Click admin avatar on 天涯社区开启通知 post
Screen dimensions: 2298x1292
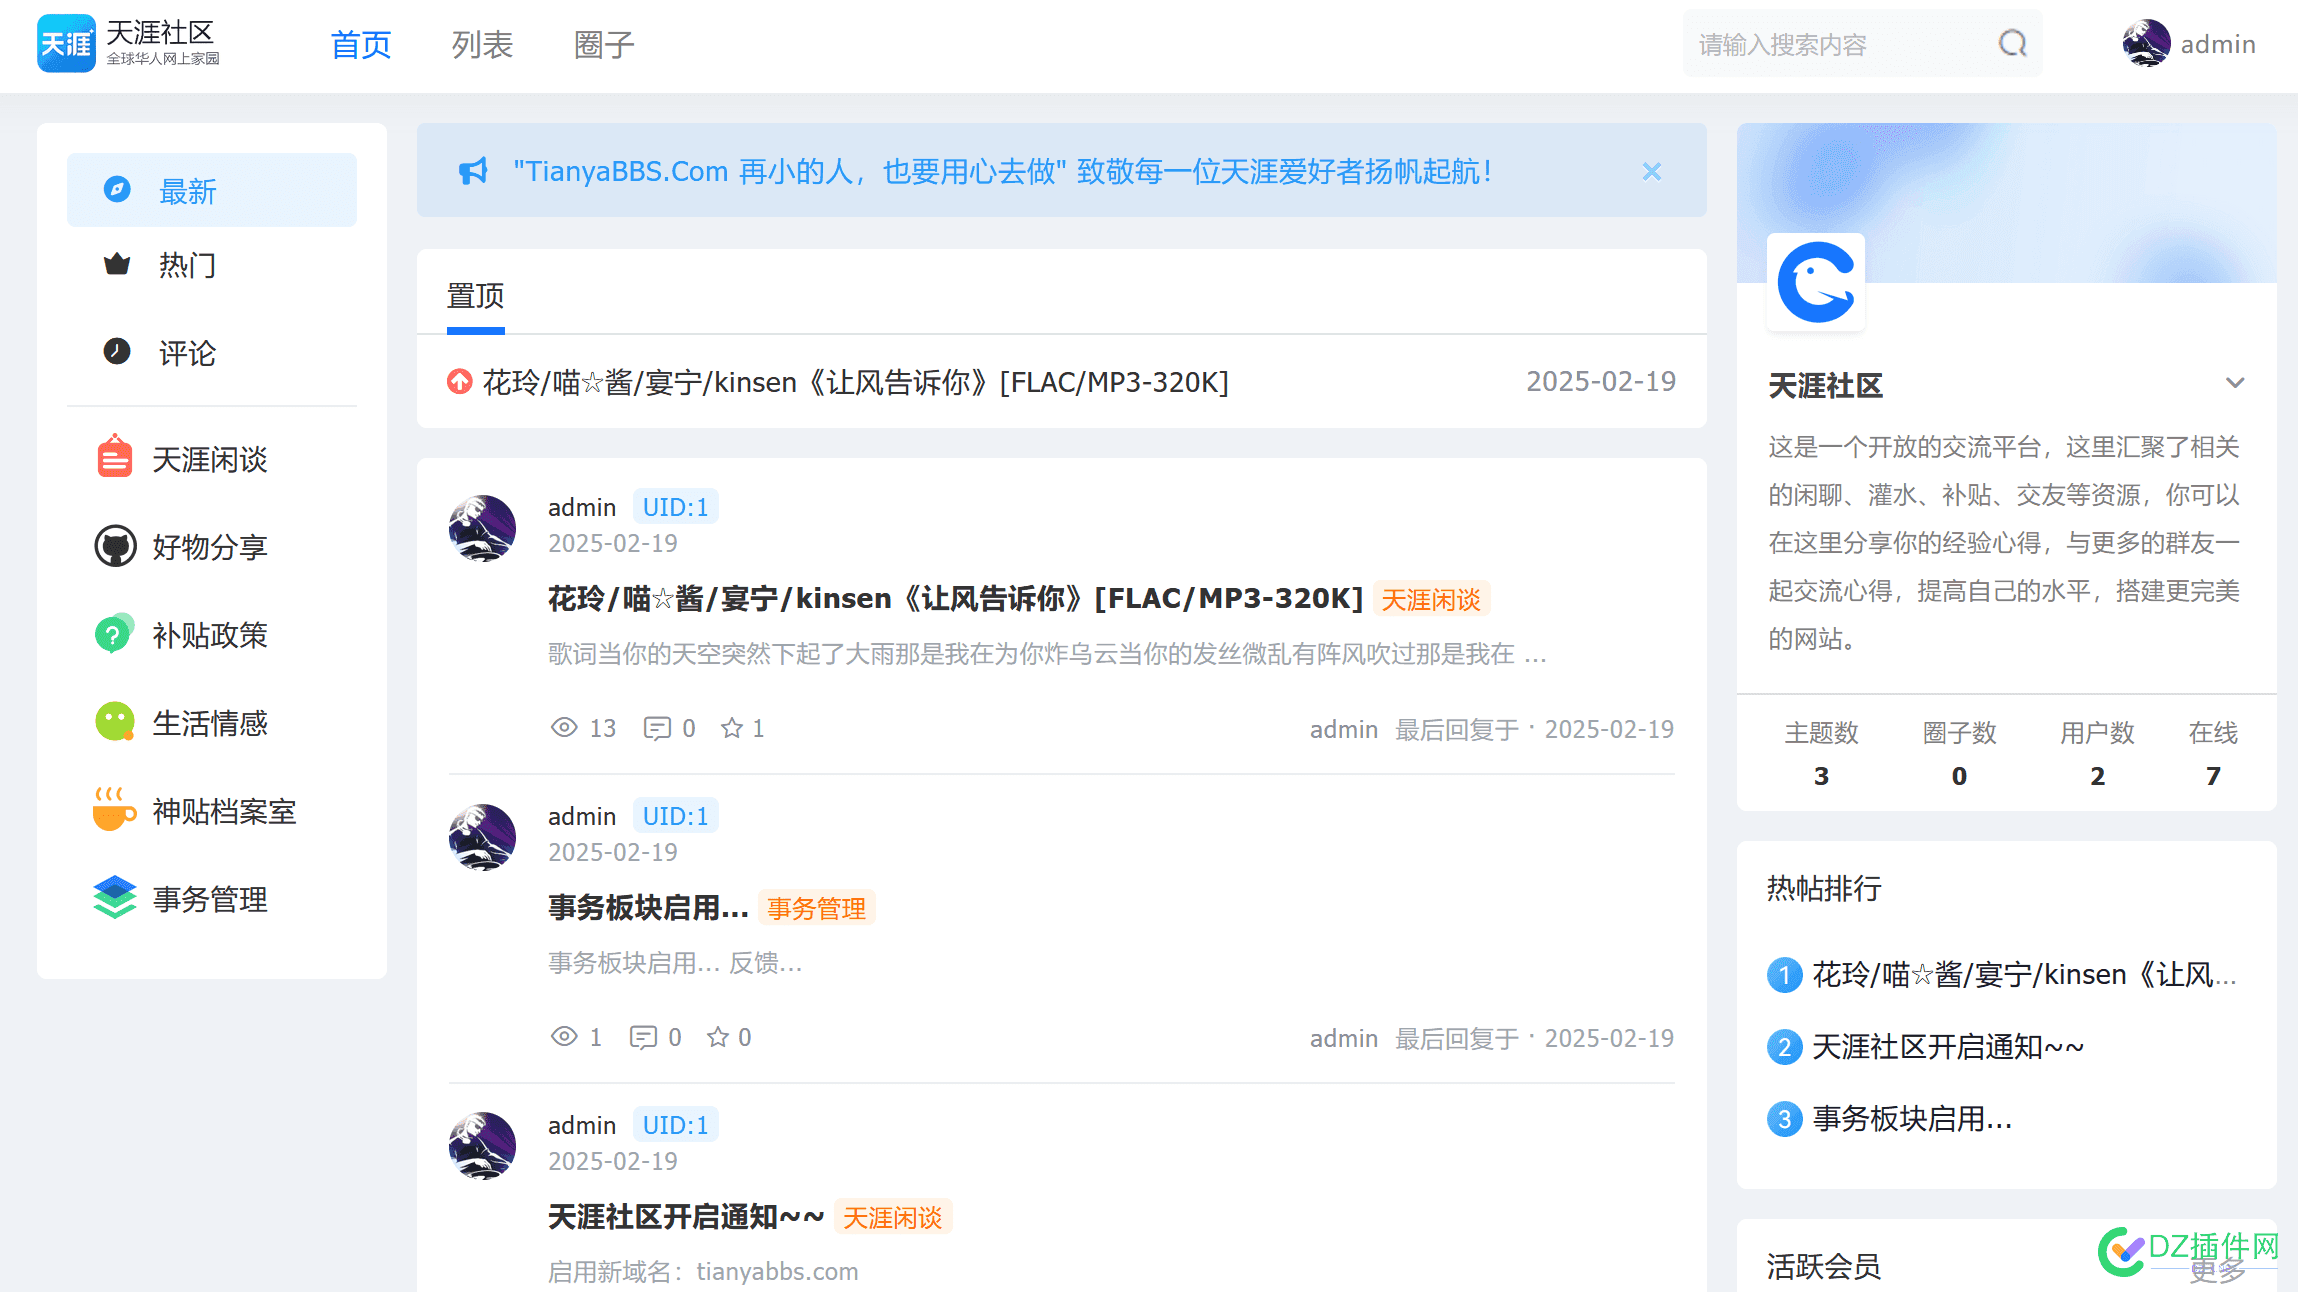[482, 1146]
